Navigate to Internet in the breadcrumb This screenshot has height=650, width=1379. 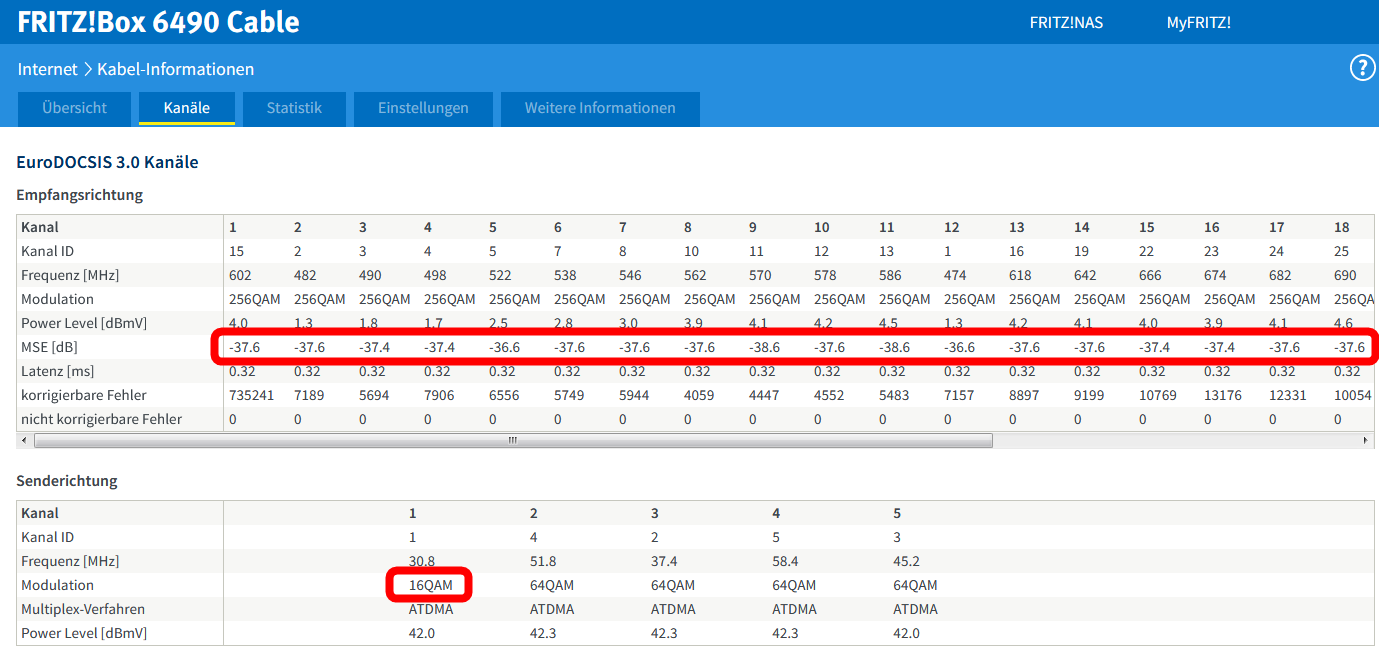(x=47, y=69)
